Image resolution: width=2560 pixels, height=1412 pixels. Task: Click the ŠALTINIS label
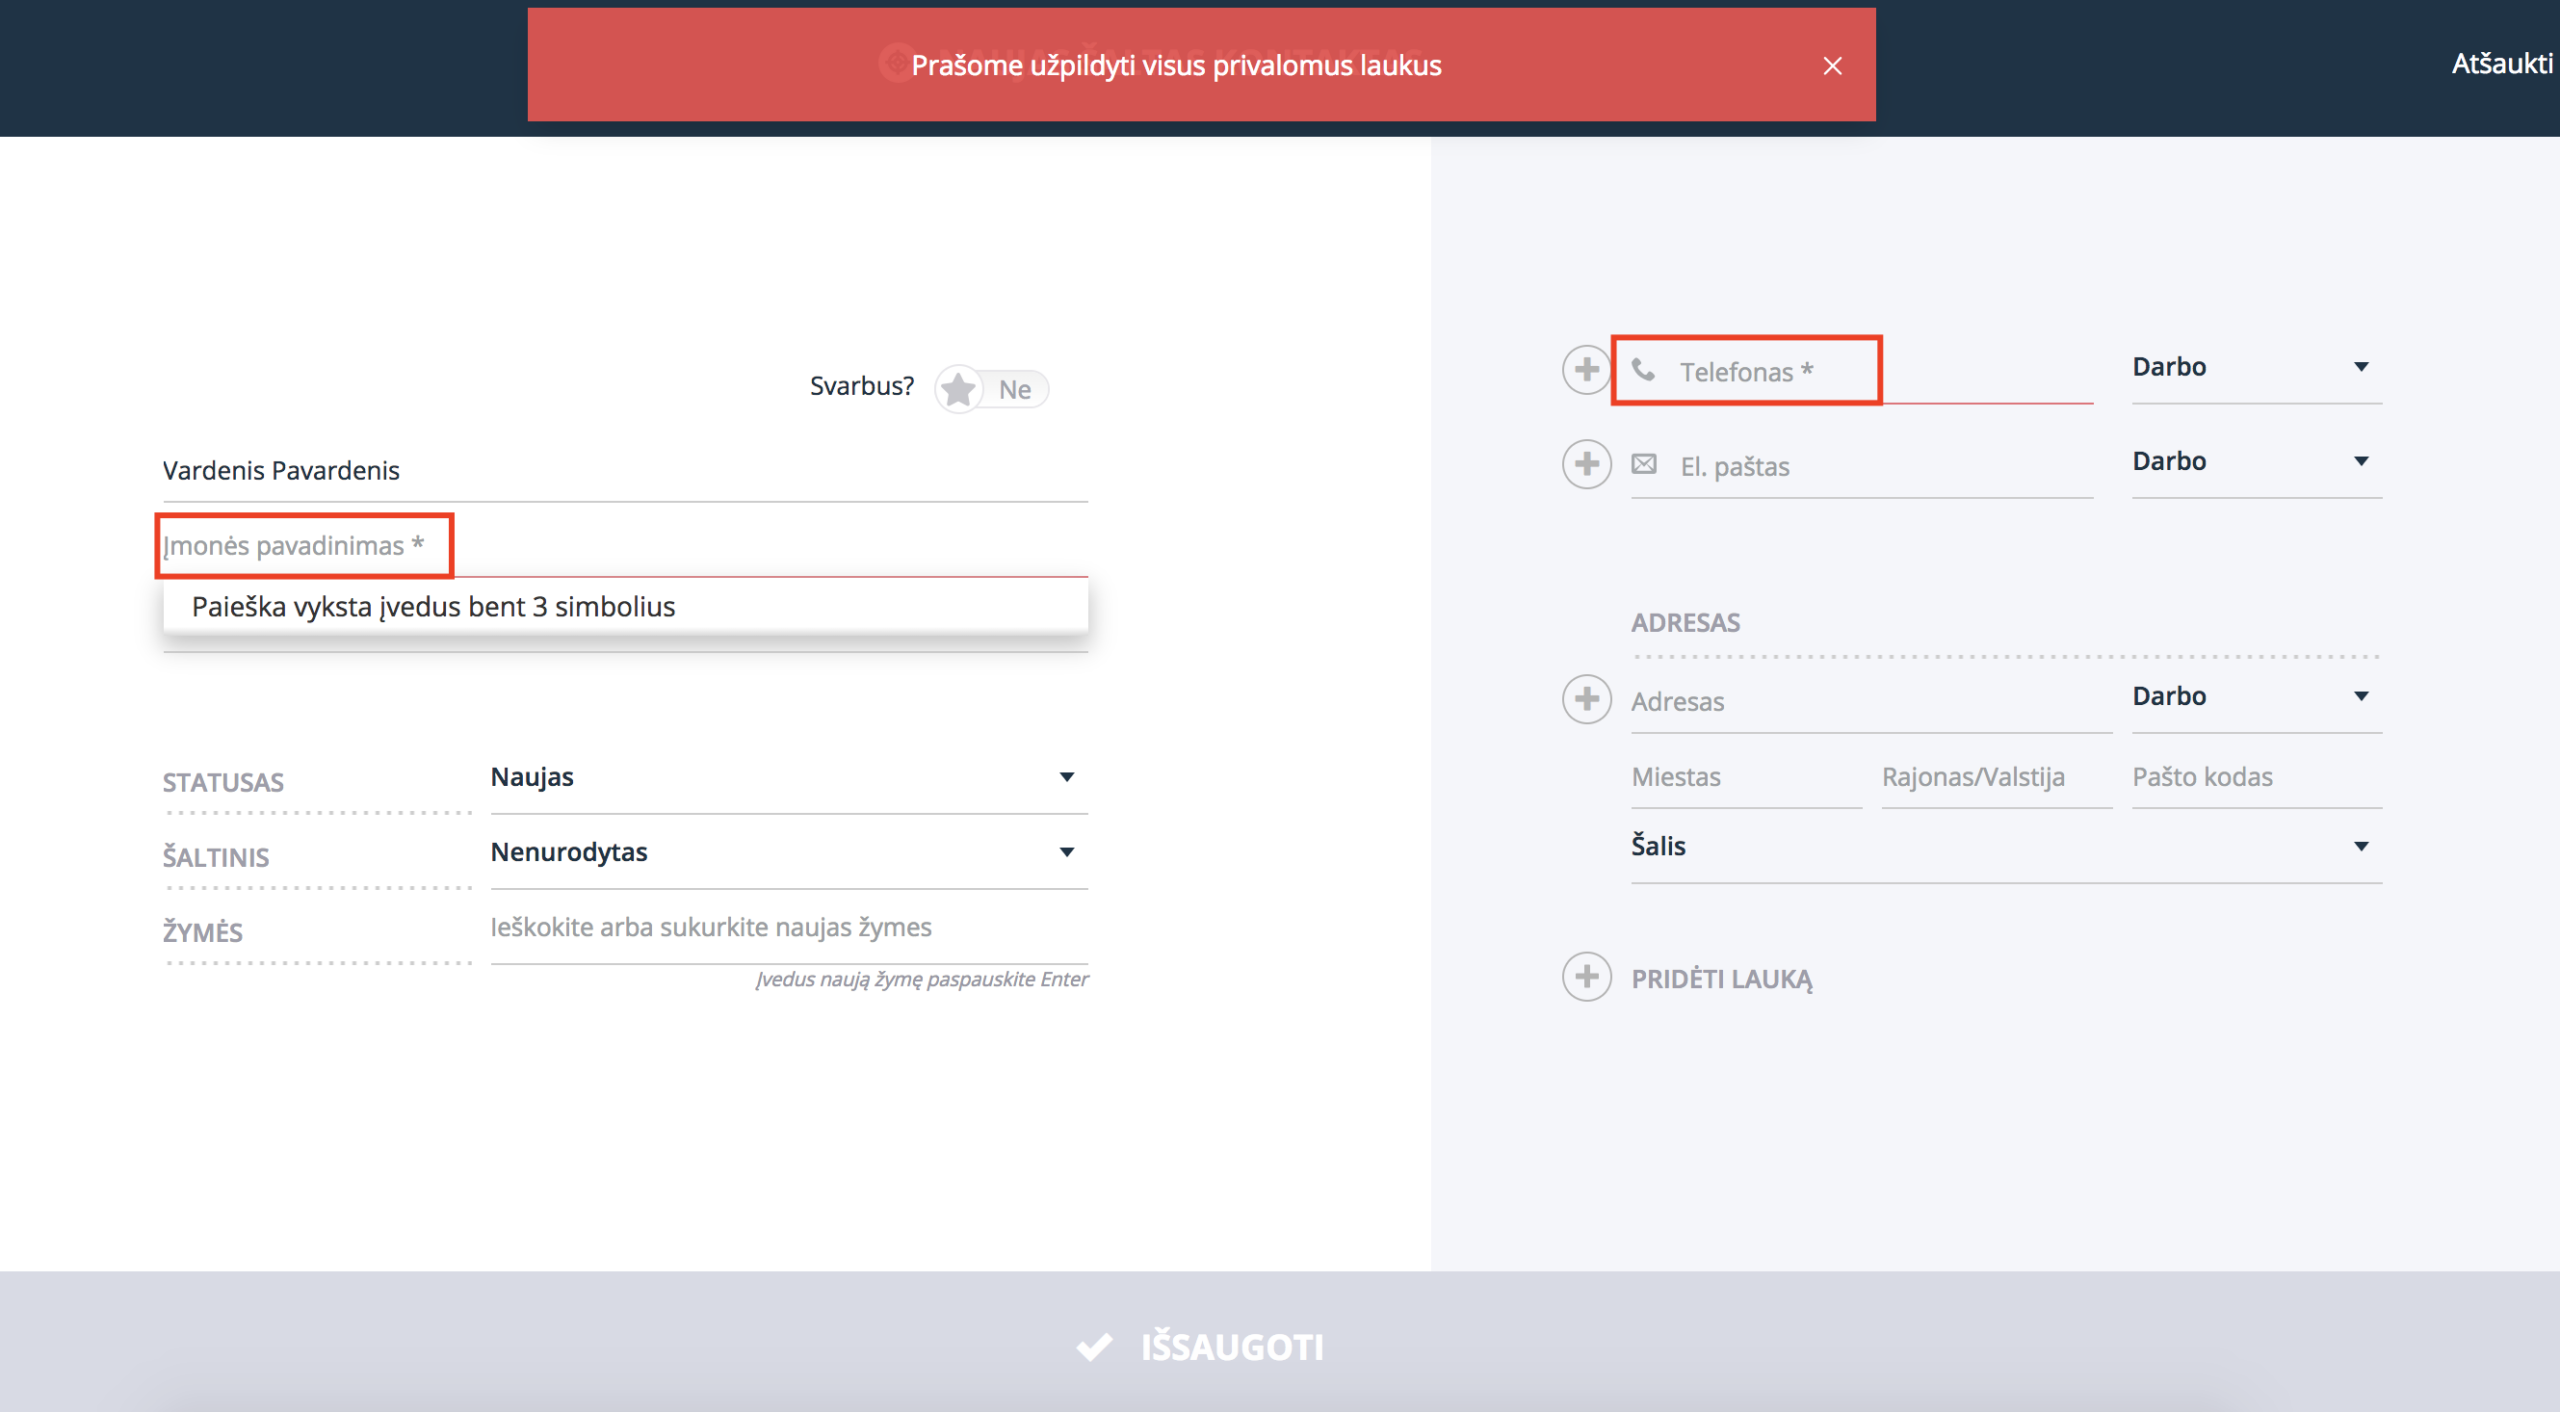[x=216, y=858]
